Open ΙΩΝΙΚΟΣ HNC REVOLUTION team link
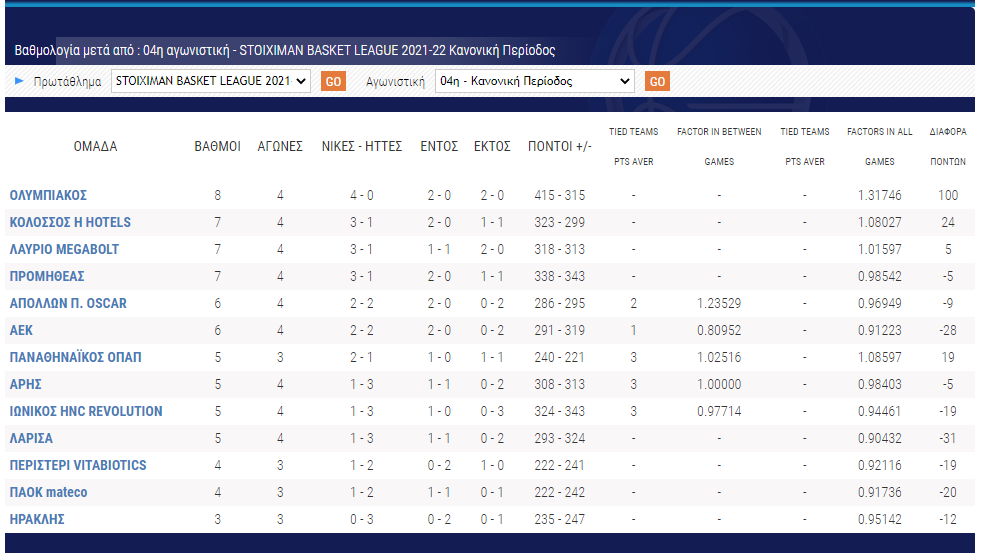 pos(86,411)
